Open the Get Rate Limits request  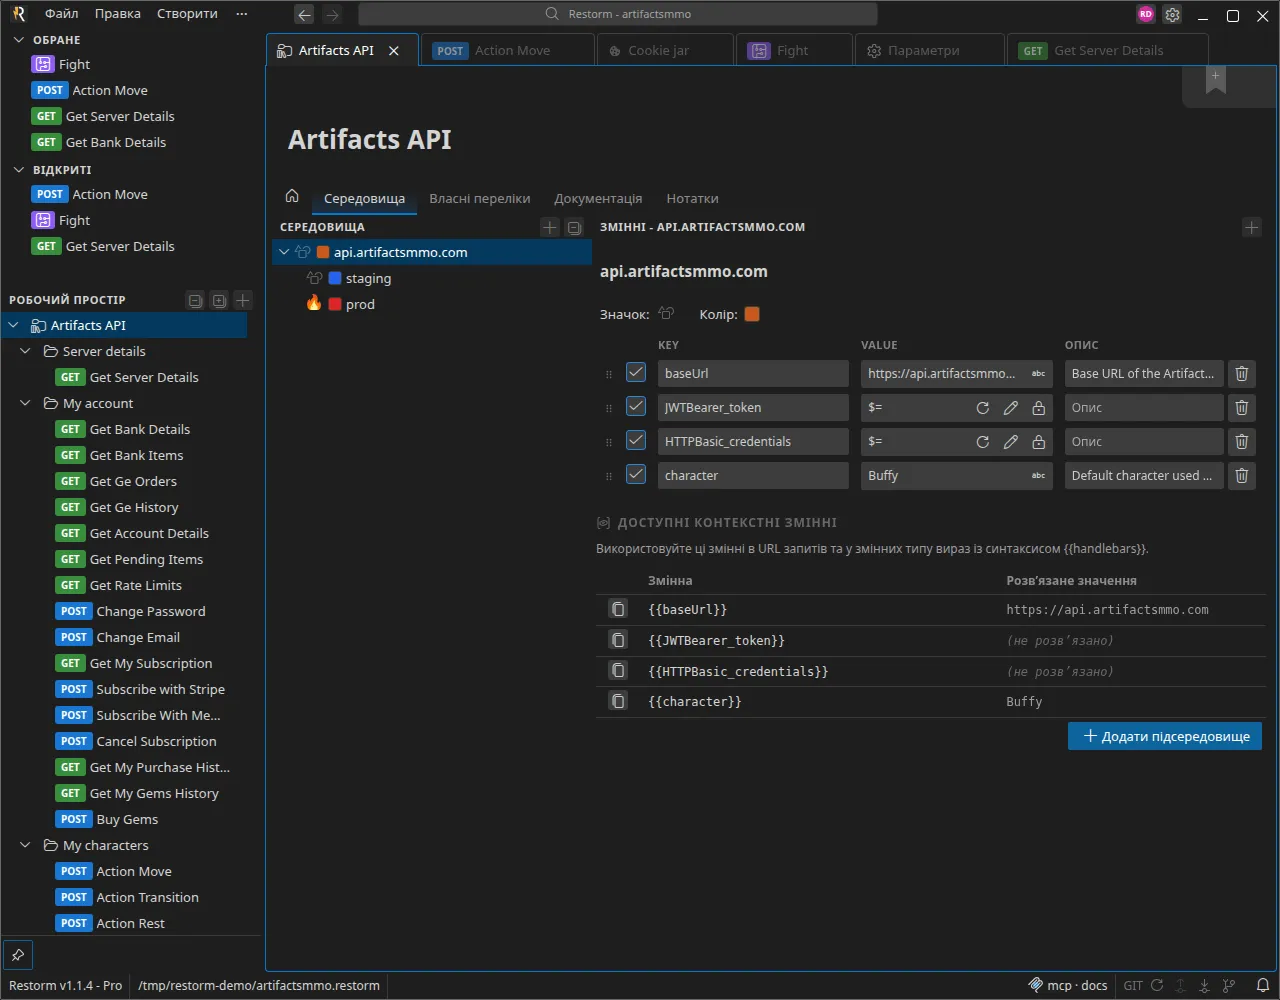click(x=136, y=585)
